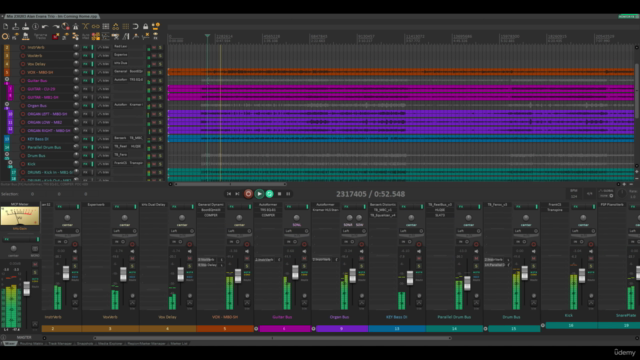Open Project Settings info icon

click(x=36, y=27)
